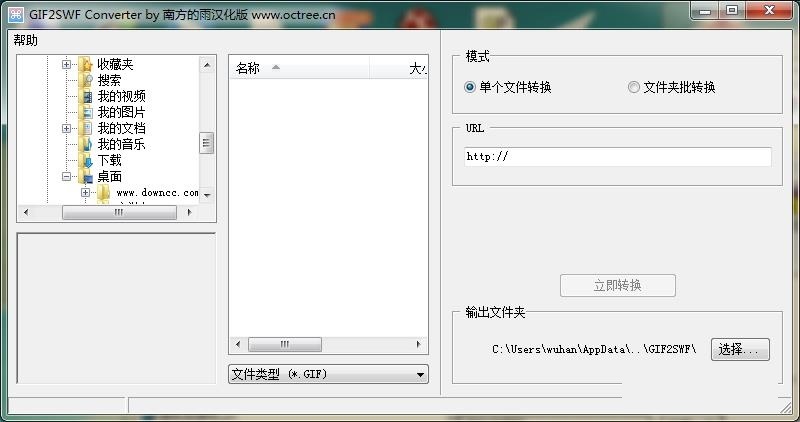
Task: Open the 文件类型 (*.GIF) dropdown
Action: pos(328,374)
